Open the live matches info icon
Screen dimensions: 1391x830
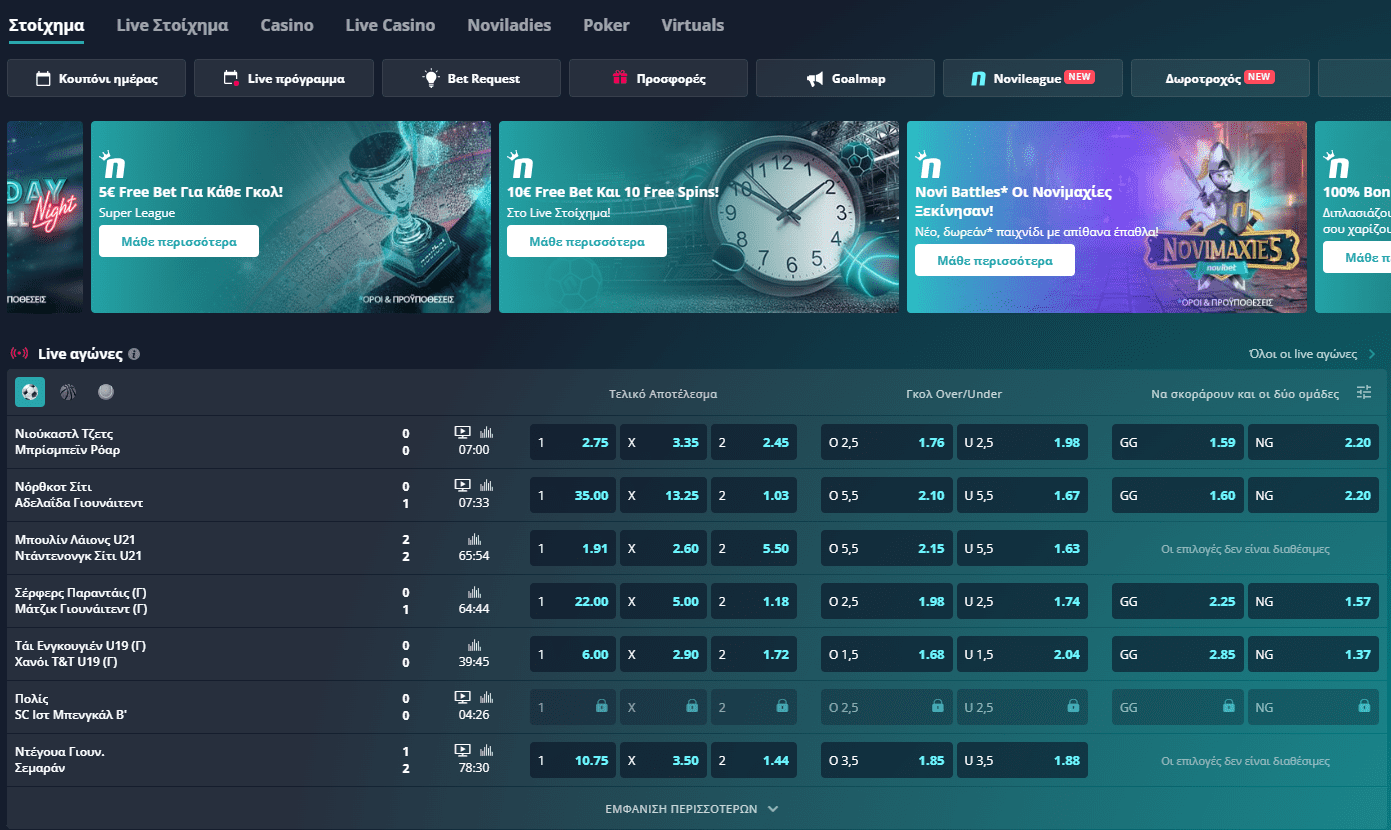[x=134, y=354]
